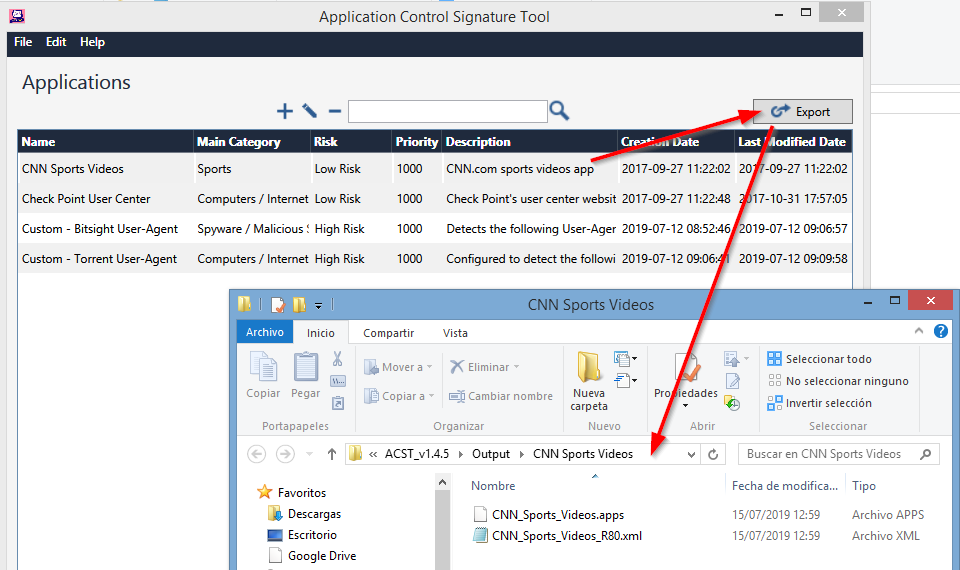Open Escritorio in navigation pane
The height and width of the screenshot is (570, 960).
(302, 534)
